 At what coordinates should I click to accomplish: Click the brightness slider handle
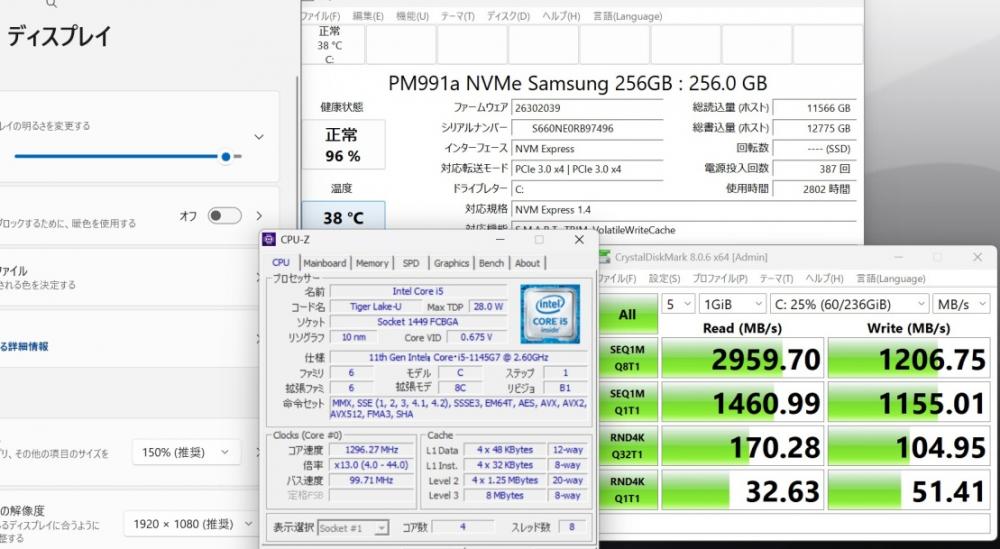pos(226,156)
